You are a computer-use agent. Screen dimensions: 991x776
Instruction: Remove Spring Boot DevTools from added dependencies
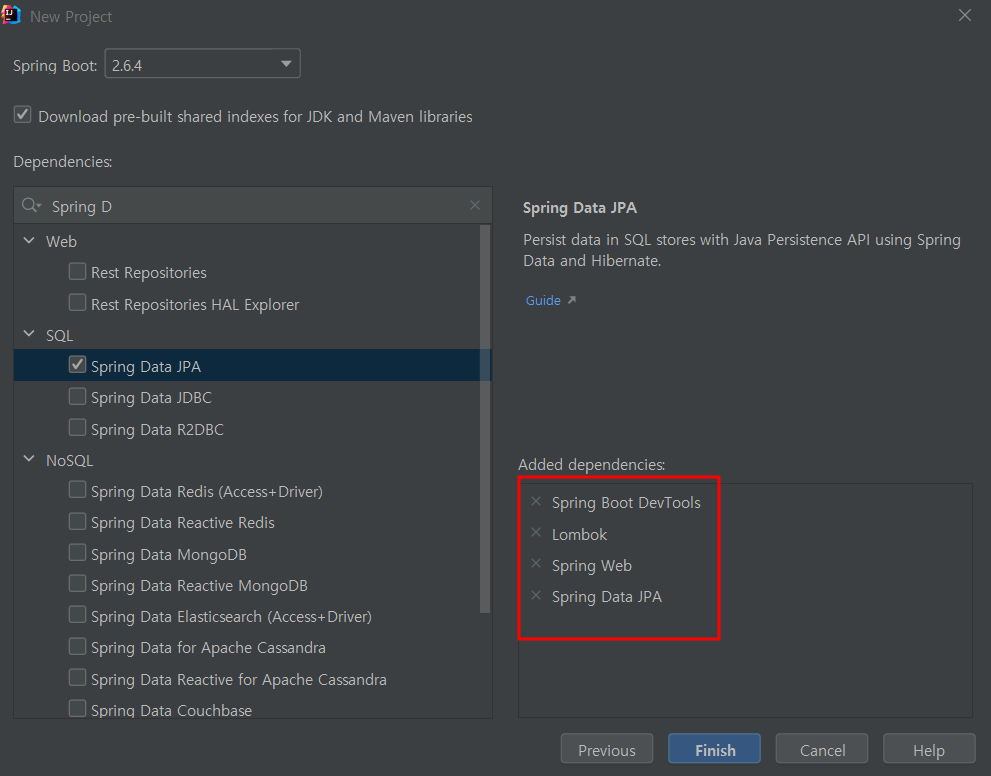[x=536, y=502]
